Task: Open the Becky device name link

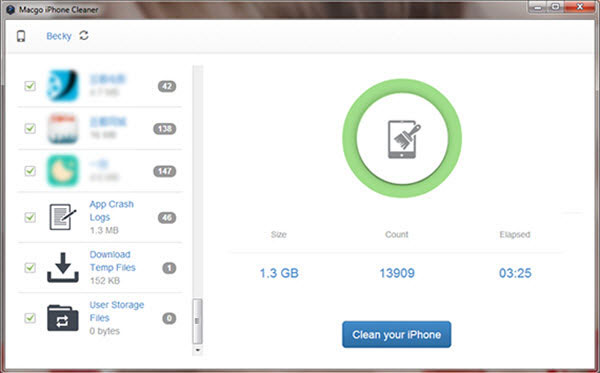Action: (x=59, y=36)
